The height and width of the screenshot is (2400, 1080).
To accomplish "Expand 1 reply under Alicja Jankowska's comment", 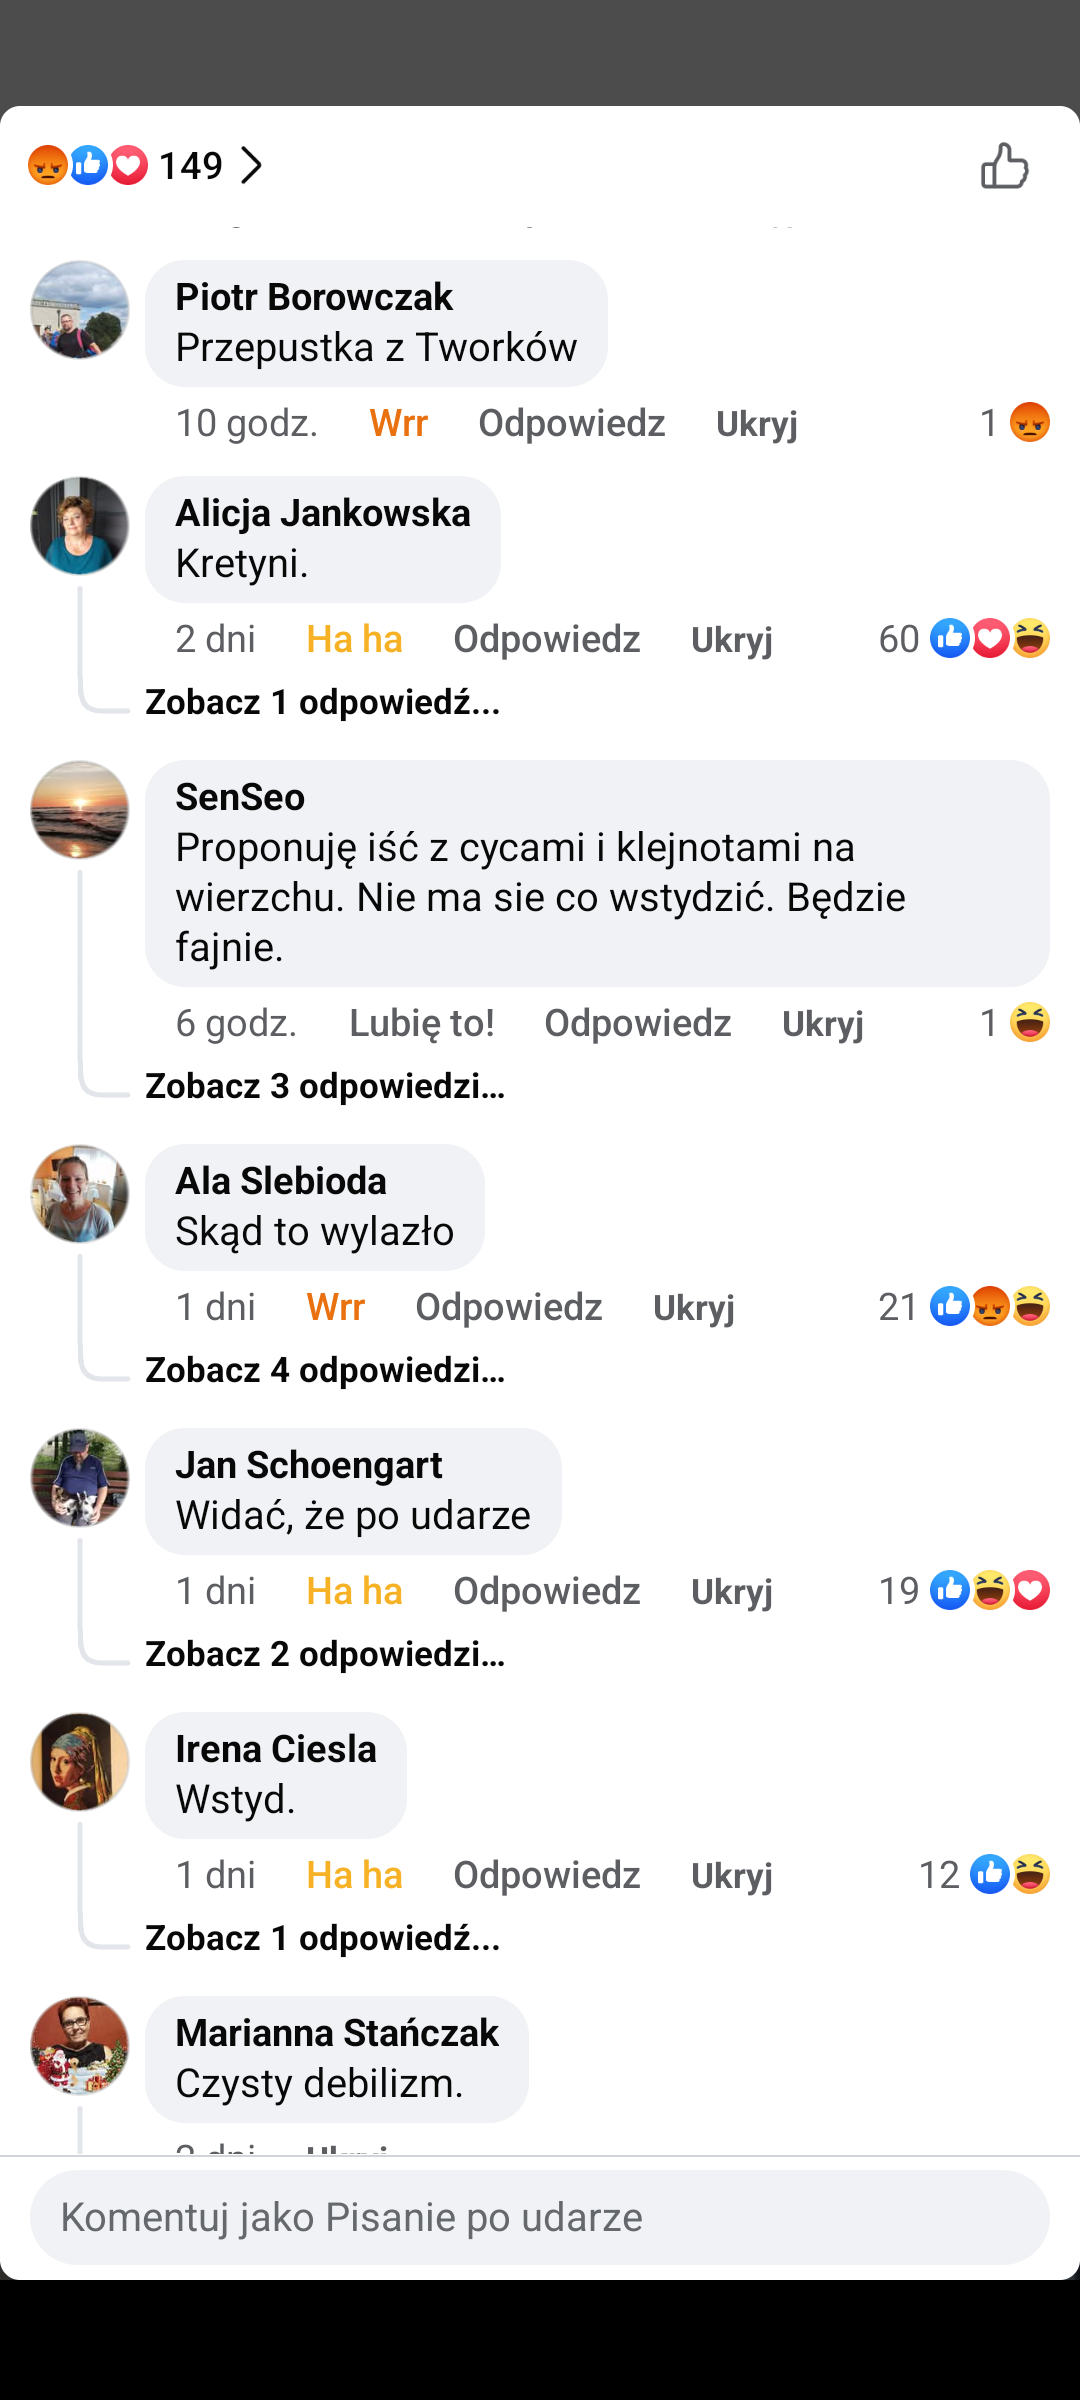I will click(322, 702).
